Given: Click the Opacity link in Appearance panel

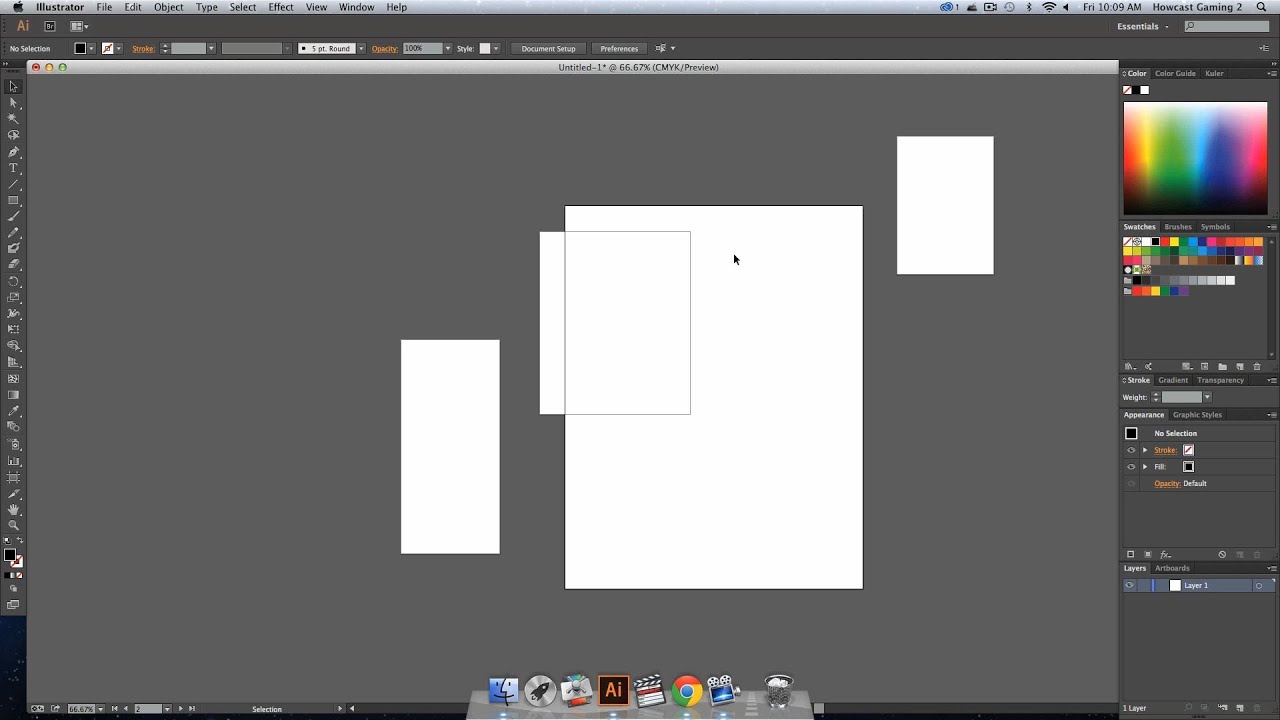Looking at the screenshot, I should 1167,483.
